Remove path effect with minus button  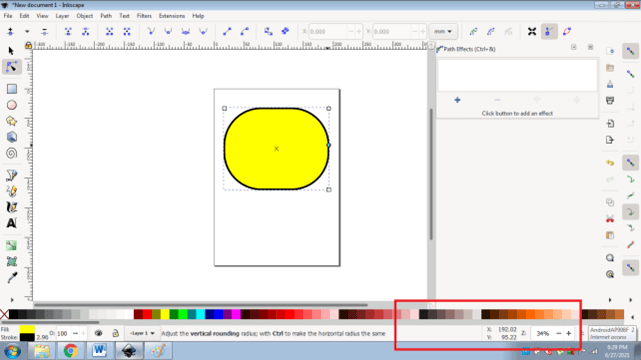497,100
